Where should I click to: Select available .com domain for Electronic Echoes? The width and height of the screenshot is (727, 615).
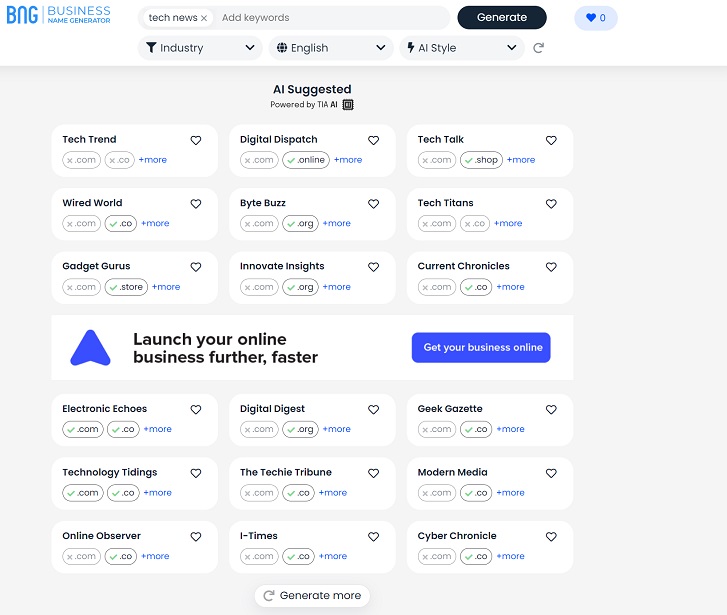tap(83, 429)
